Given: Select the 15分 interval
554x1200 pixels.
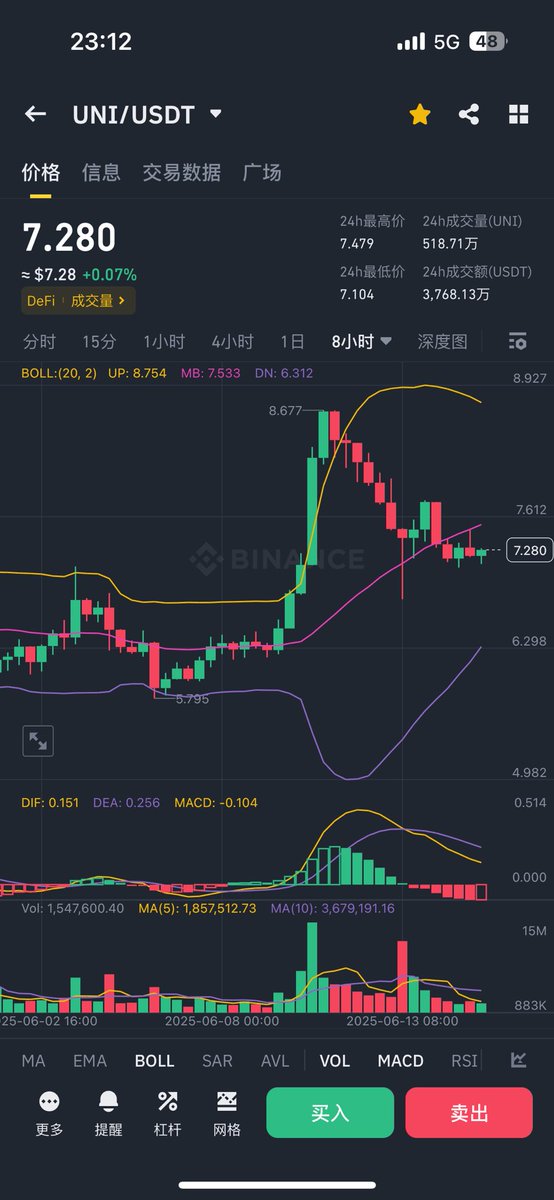Looking at the screenshot, I should [99, 342].
